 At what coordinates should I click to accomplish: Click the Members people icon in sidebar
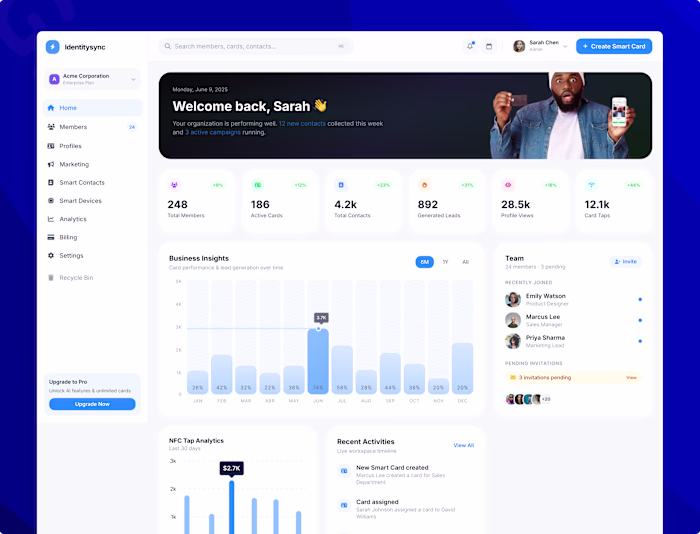[x=51, y=127]
